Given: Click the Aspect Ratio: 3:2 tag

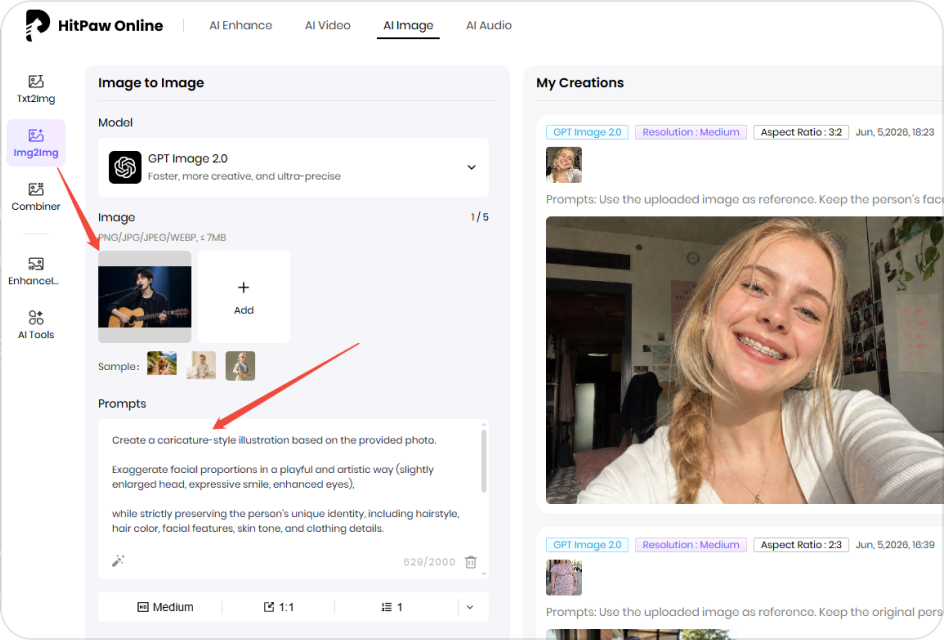Looking at the screenshot, I should pyautogui.click(x=801, y=132).
